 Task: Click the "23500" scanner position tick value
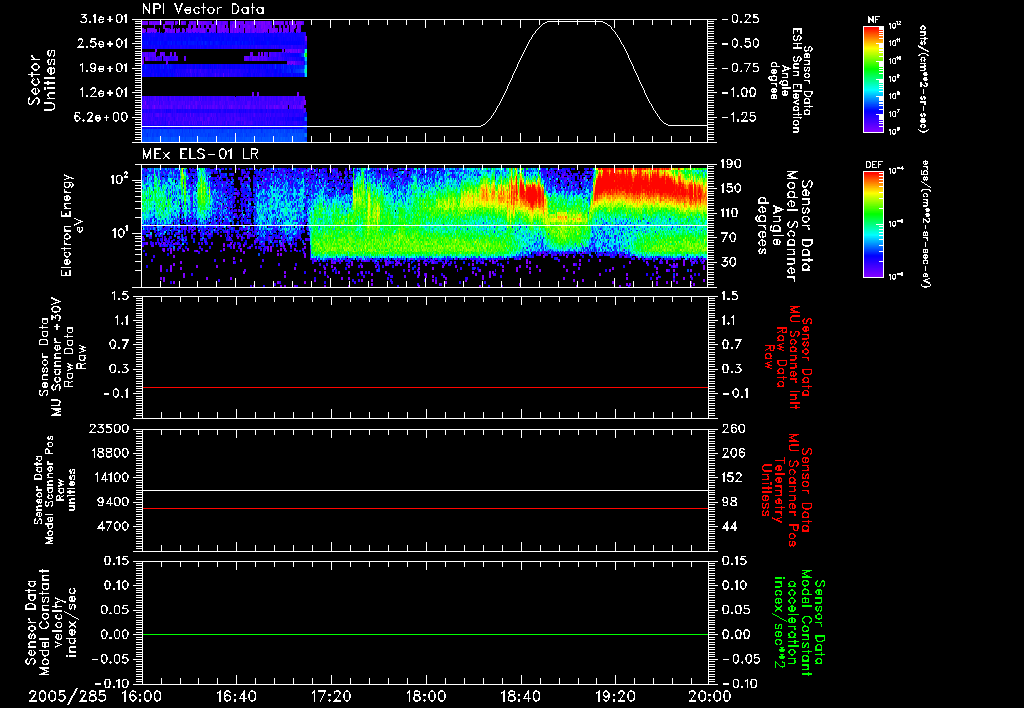coord(108,428)
